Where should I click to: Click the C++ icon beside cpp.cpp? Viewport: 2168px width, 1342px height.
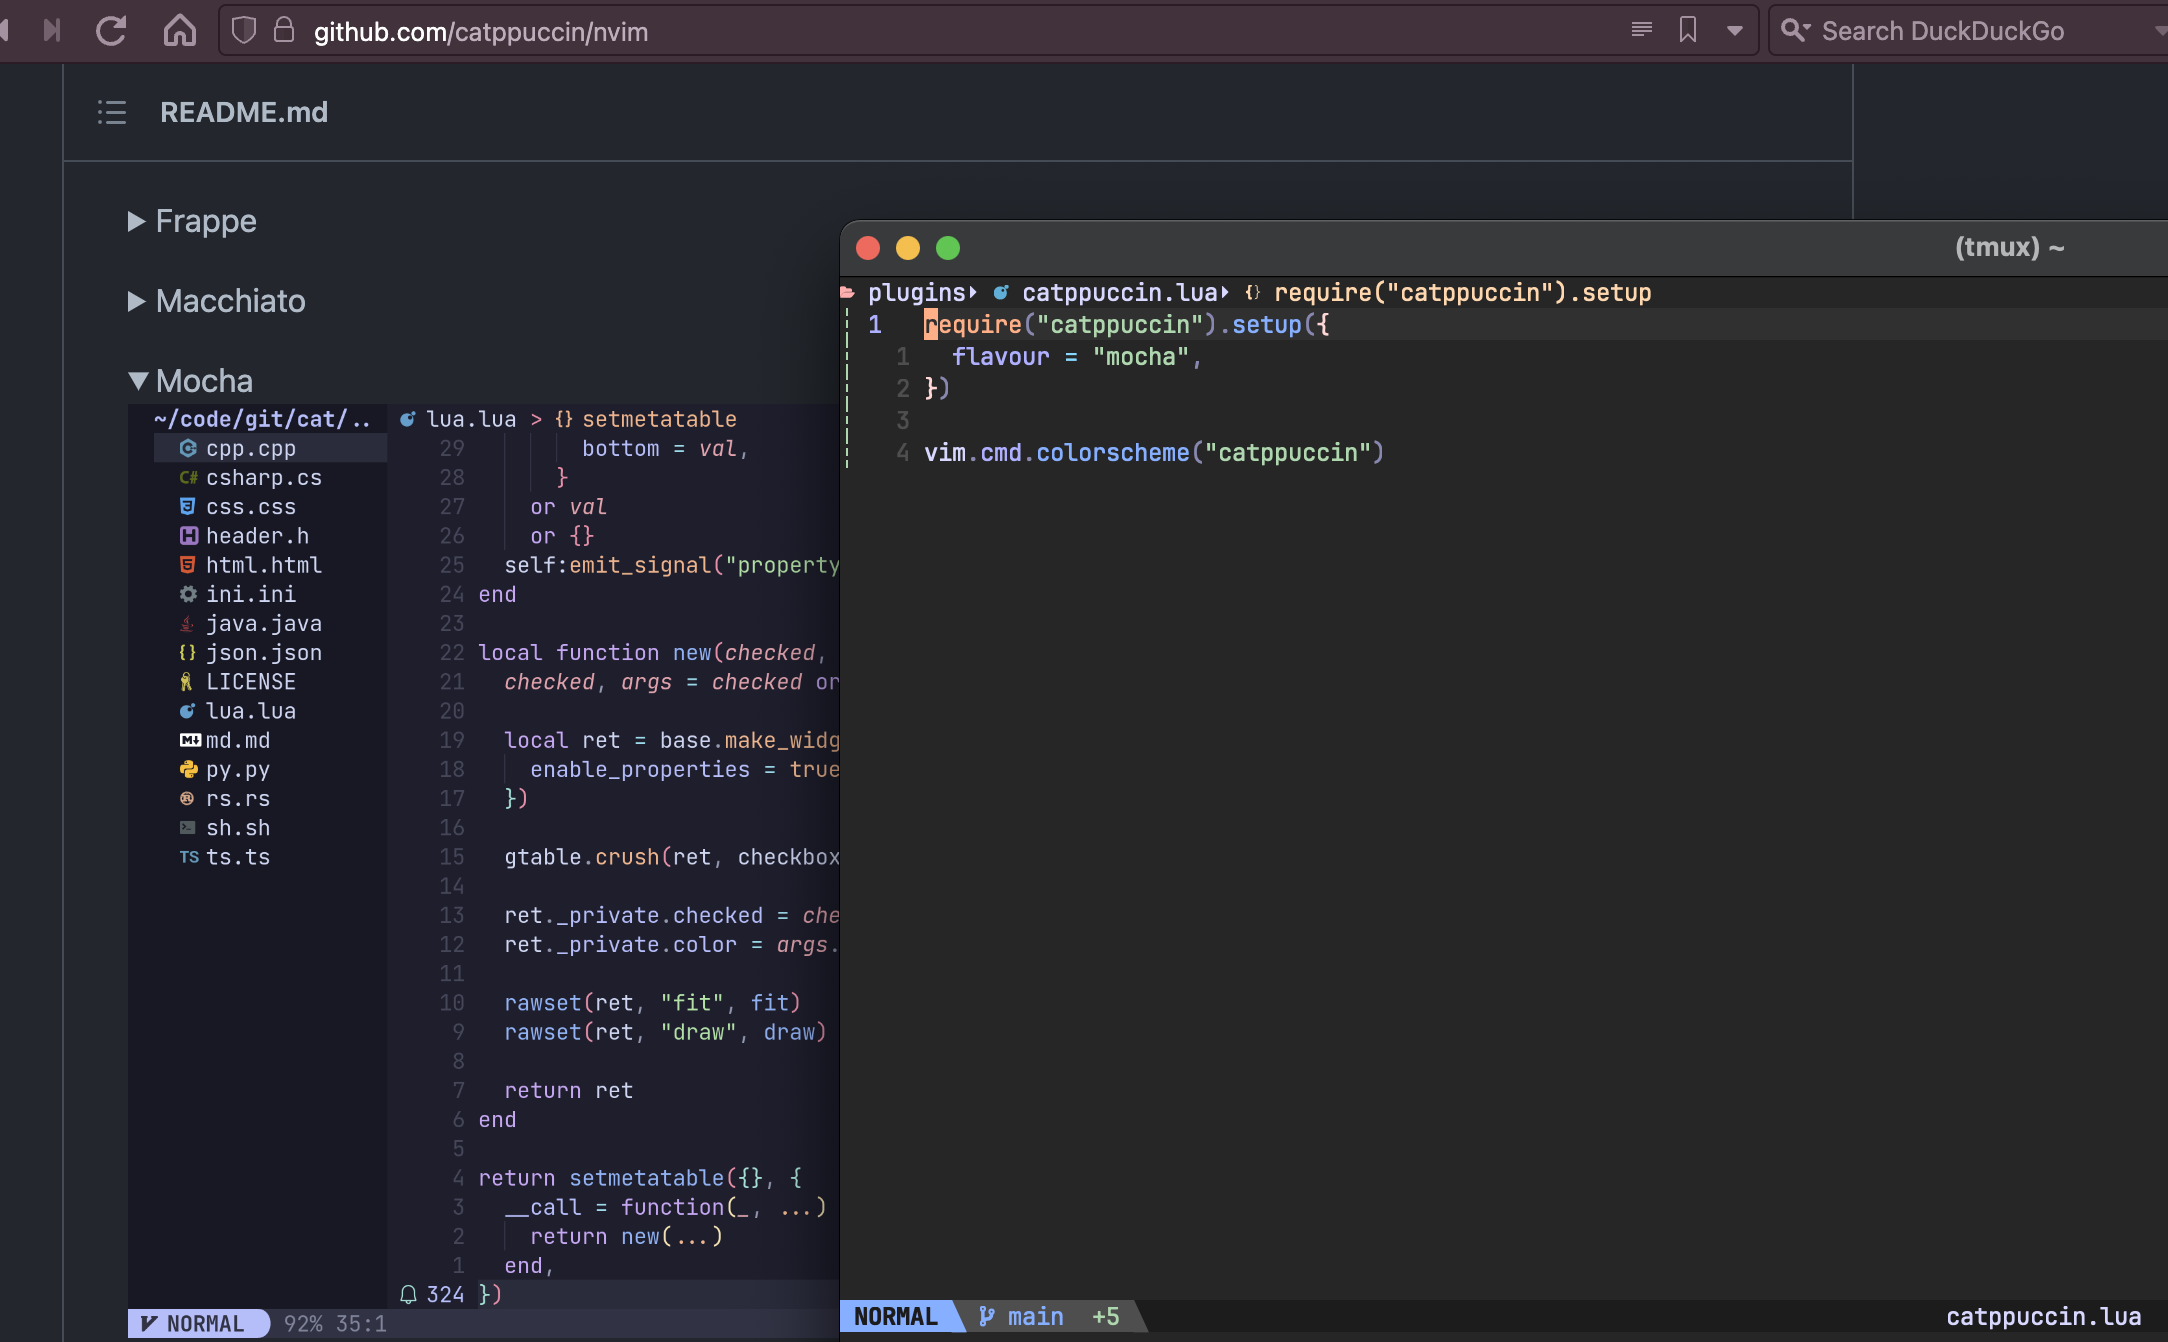click(x=187, y=449)
